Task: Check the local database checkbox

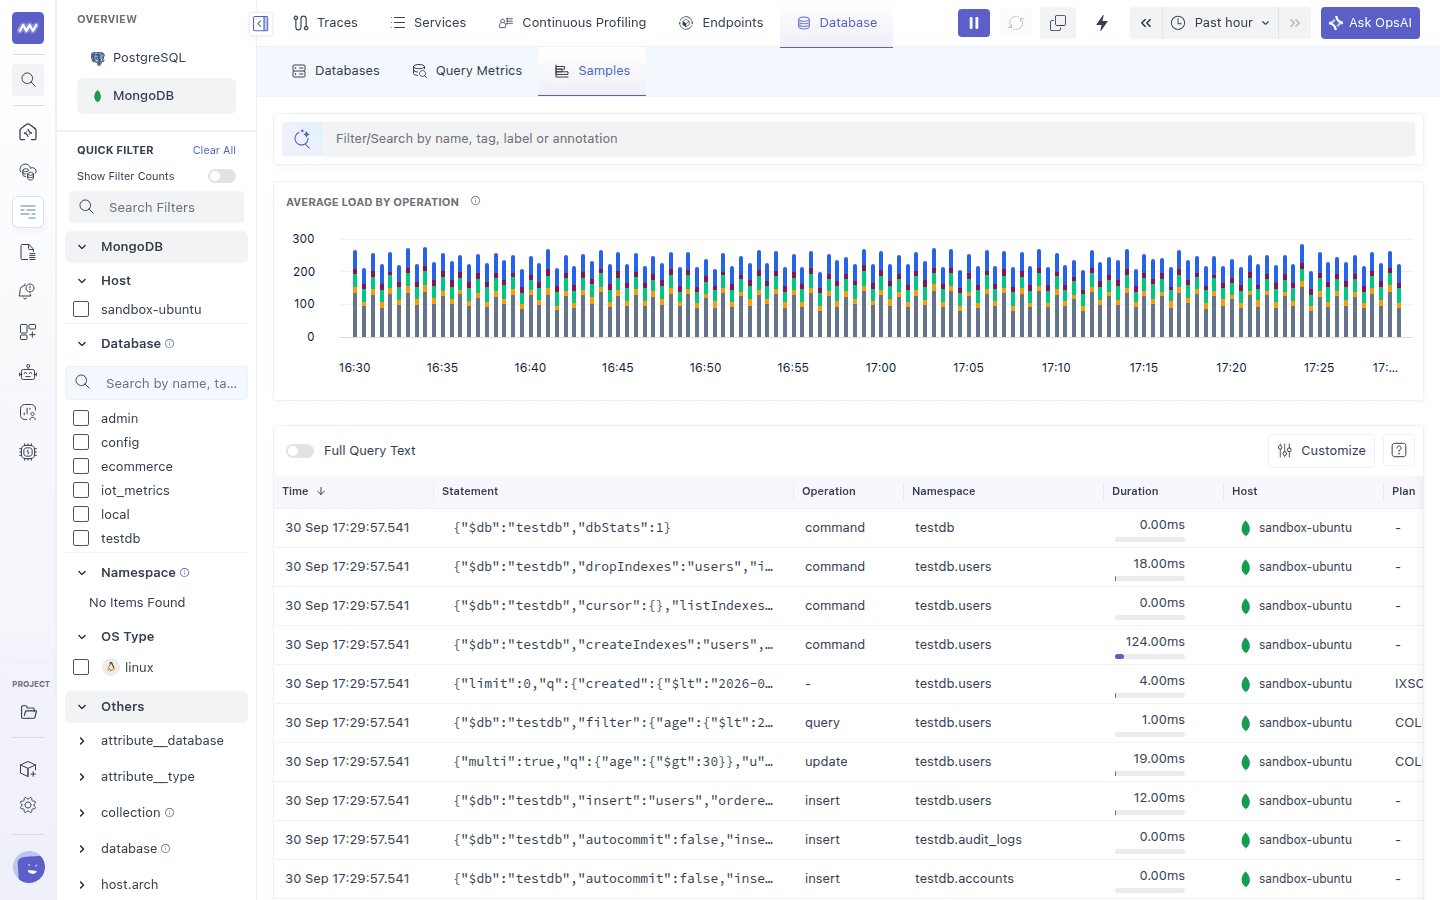Action: 81,514
